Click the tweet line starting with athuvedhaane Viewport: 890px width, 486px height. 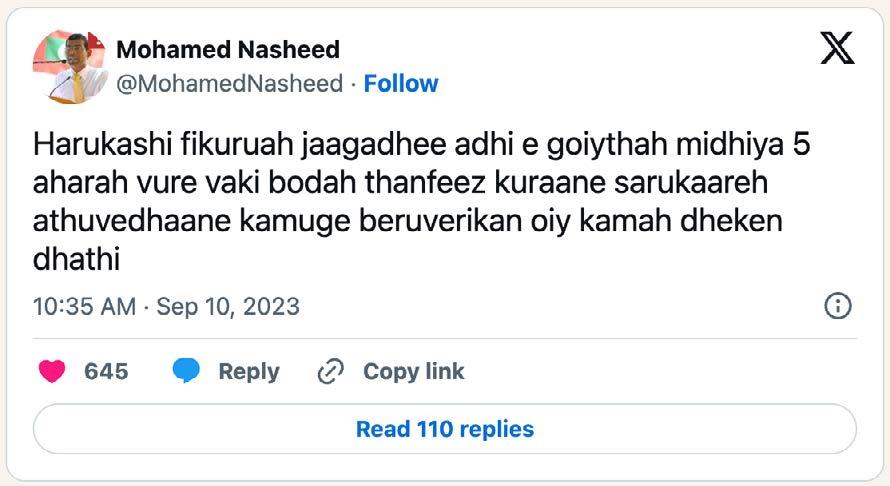pyautogui.click(x=408, y=223)
